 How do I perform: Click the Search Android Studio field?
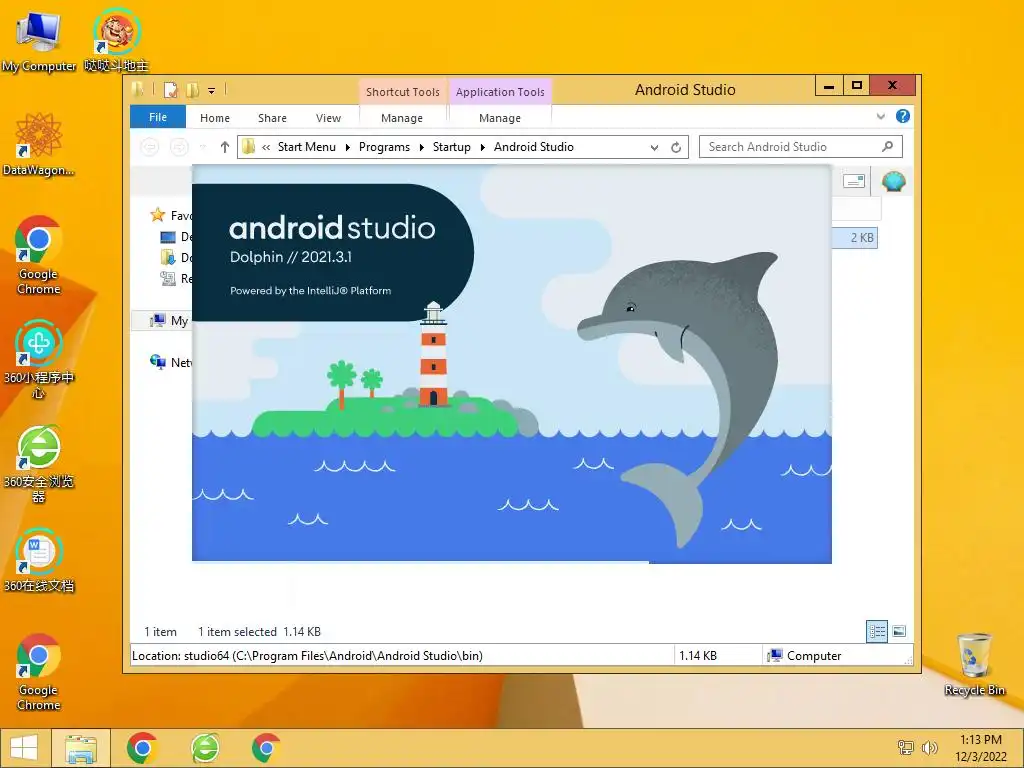pos(801,147)
